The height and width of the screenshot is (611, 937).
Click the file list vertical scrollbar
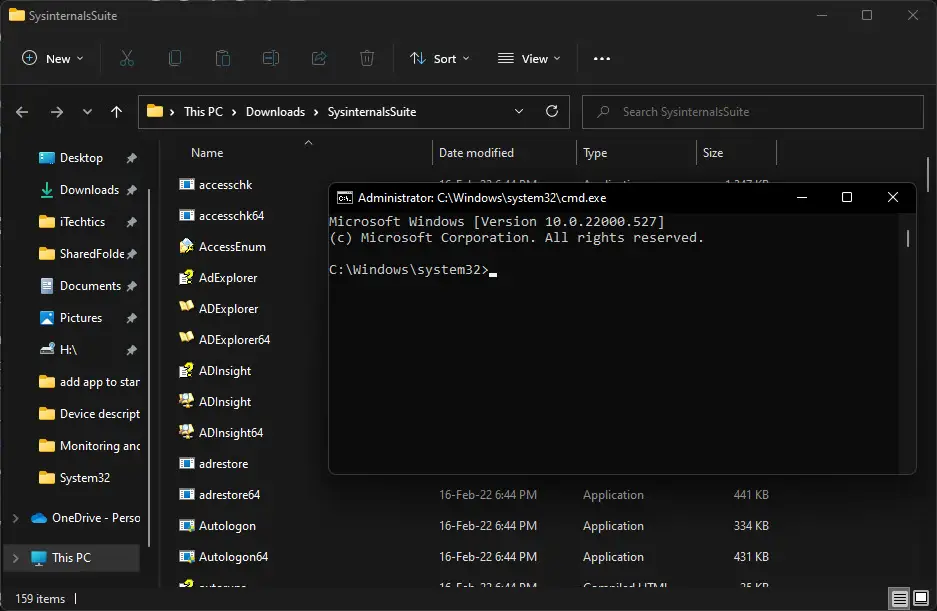(x=928, y=174)
